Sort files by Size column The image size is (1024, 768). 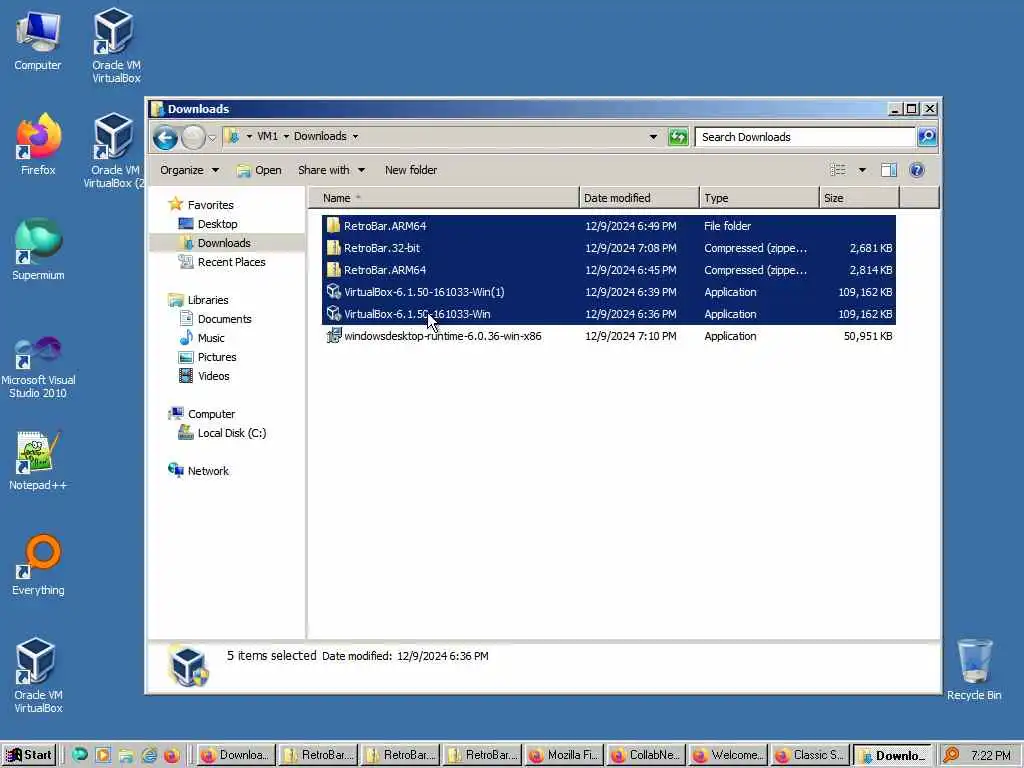point(859,198)
